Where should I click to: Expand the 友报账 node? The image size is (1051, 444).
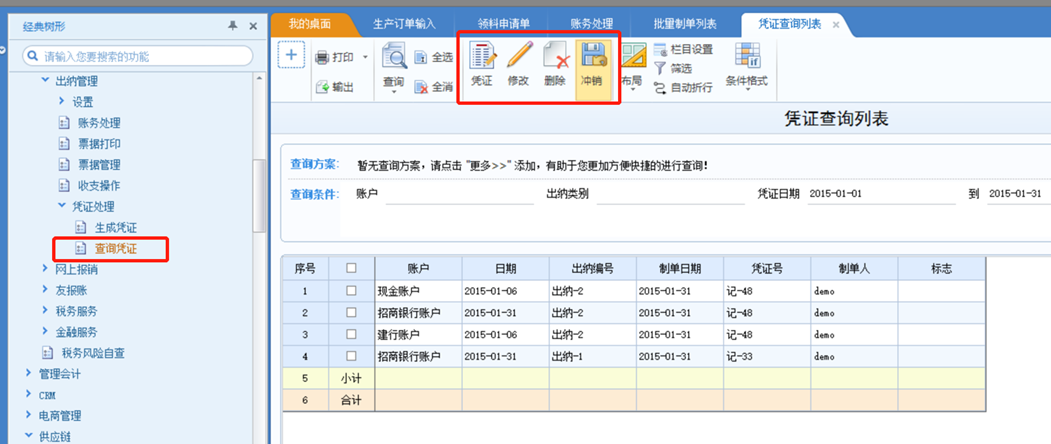tap(45, 290)
